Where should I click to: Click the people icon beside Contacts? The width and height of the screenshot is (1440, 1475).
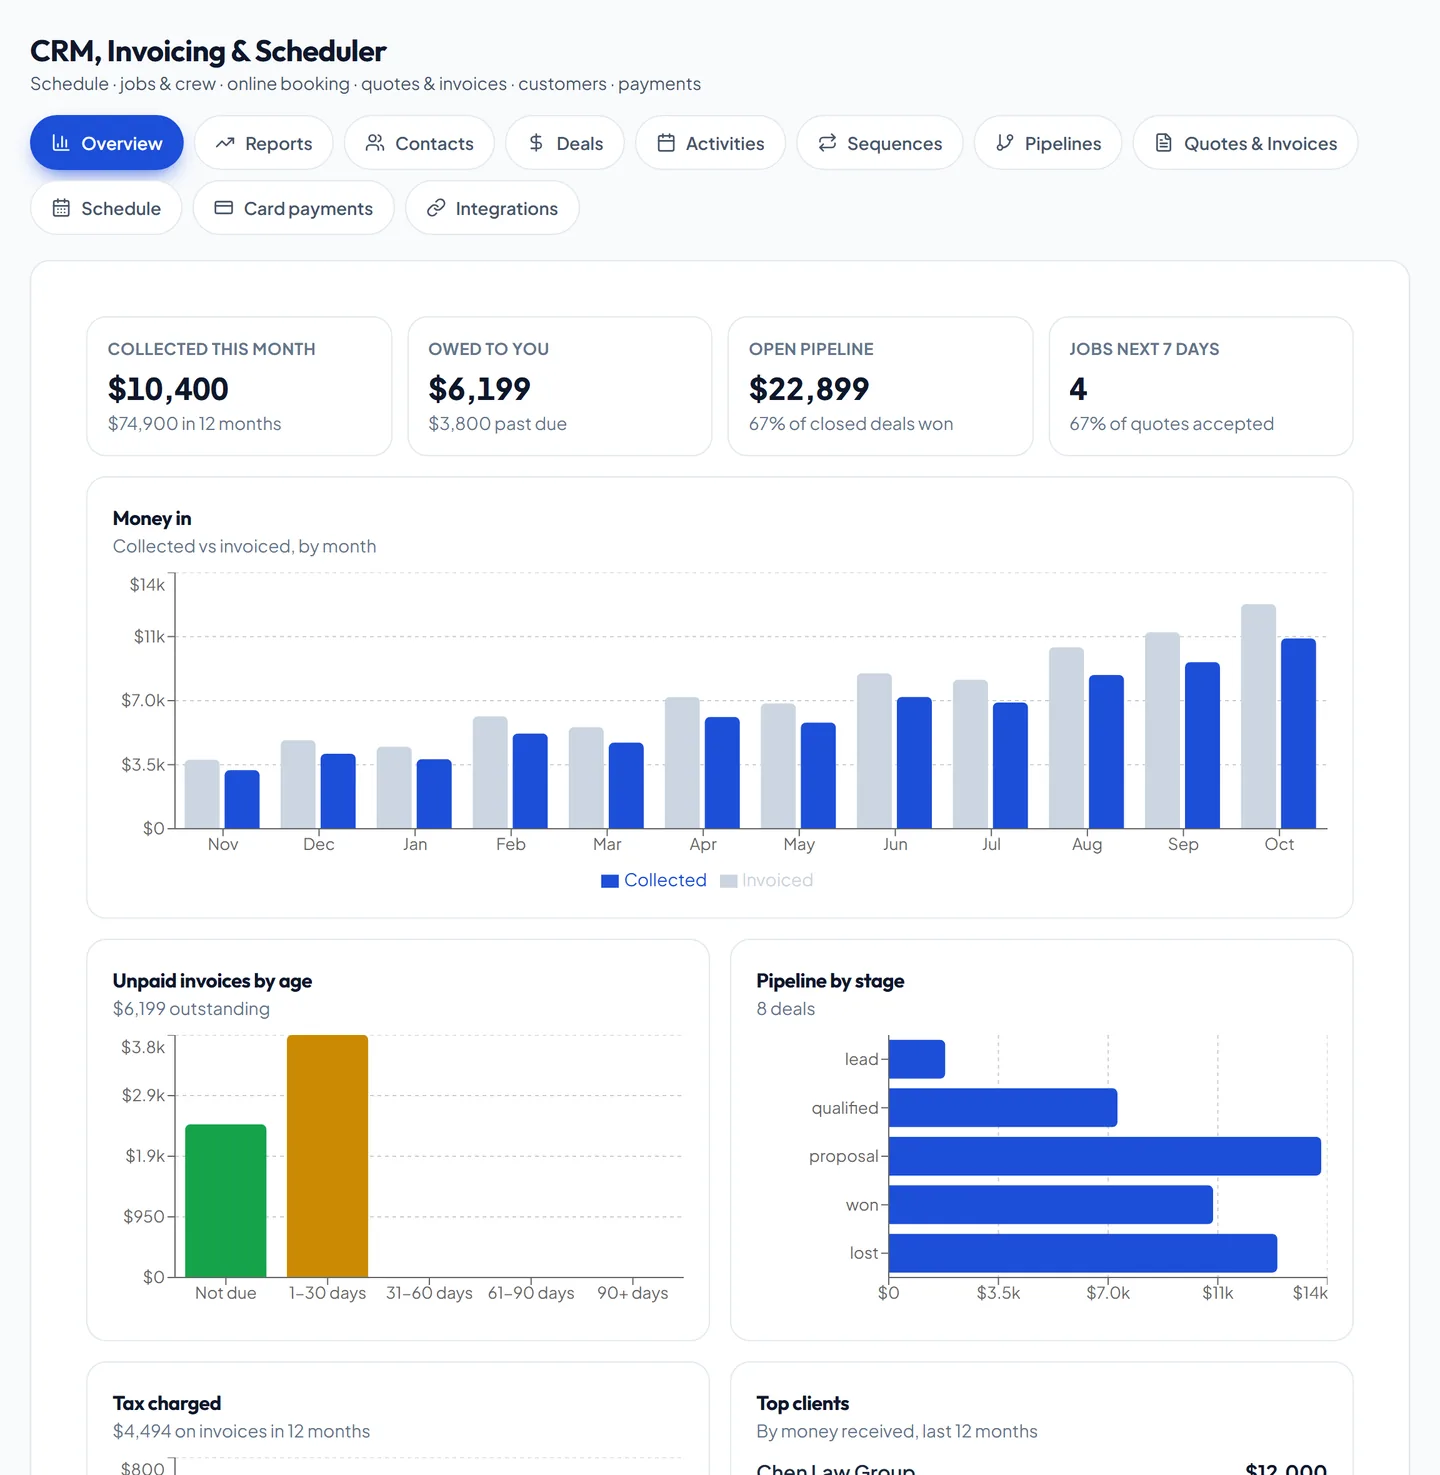tap(375, 143)
